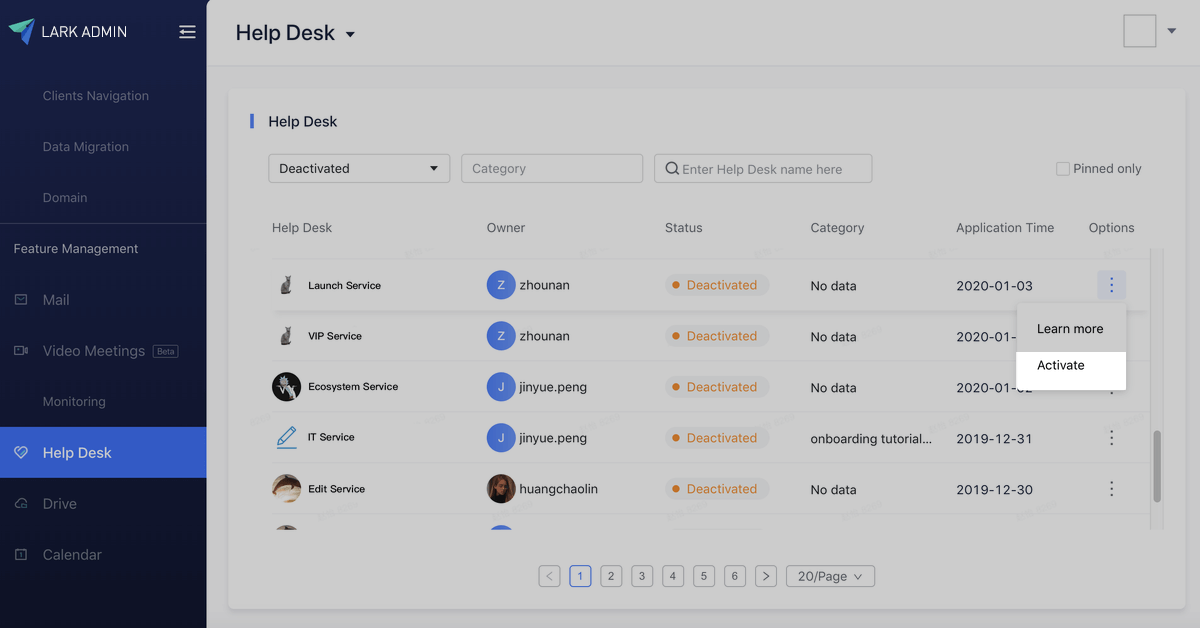This screenshot has height=628, width=1200.
Task: Select Activate from the options menu
Action: (x=1061, y=366)
